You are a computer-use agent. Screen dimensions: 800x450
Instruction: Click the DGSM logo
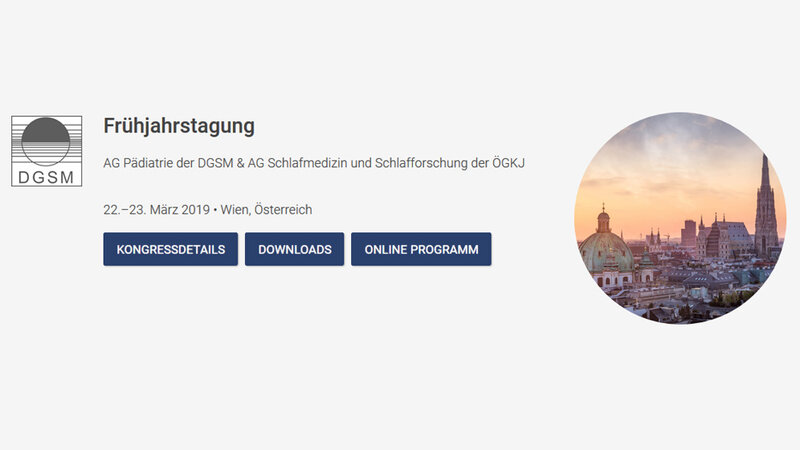(x=46, y=151)
